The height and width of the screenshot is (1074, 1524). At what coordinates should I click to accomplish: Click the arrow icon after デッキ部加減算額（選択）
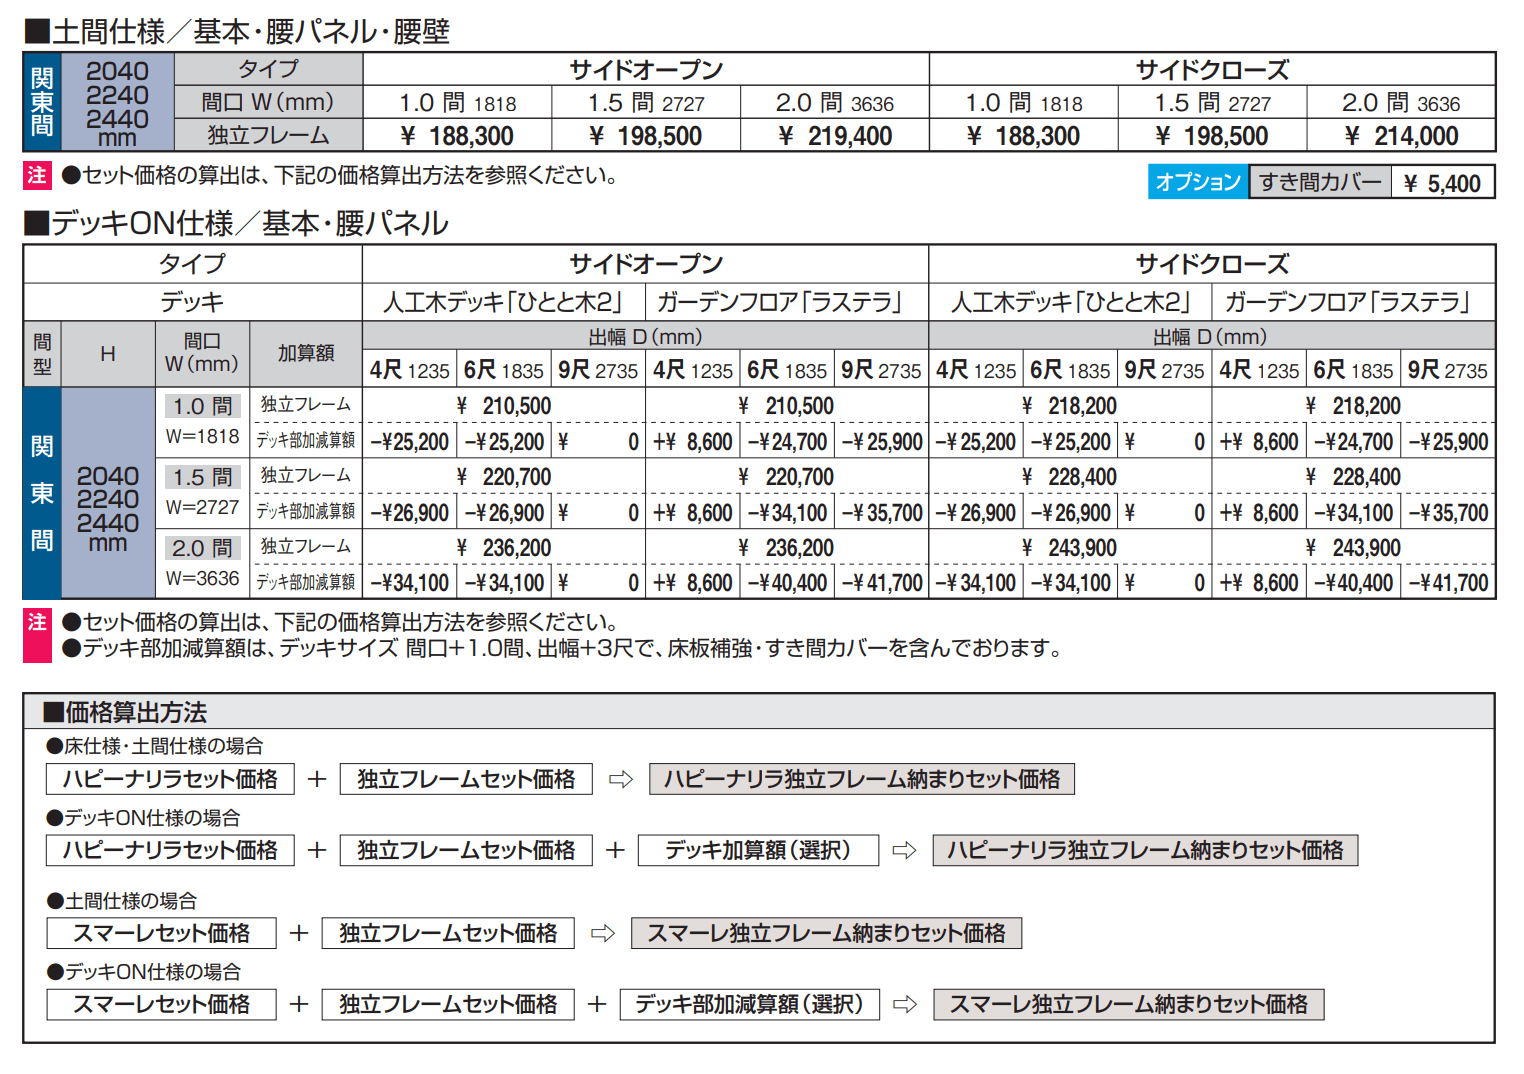[x=905, y=1005]
